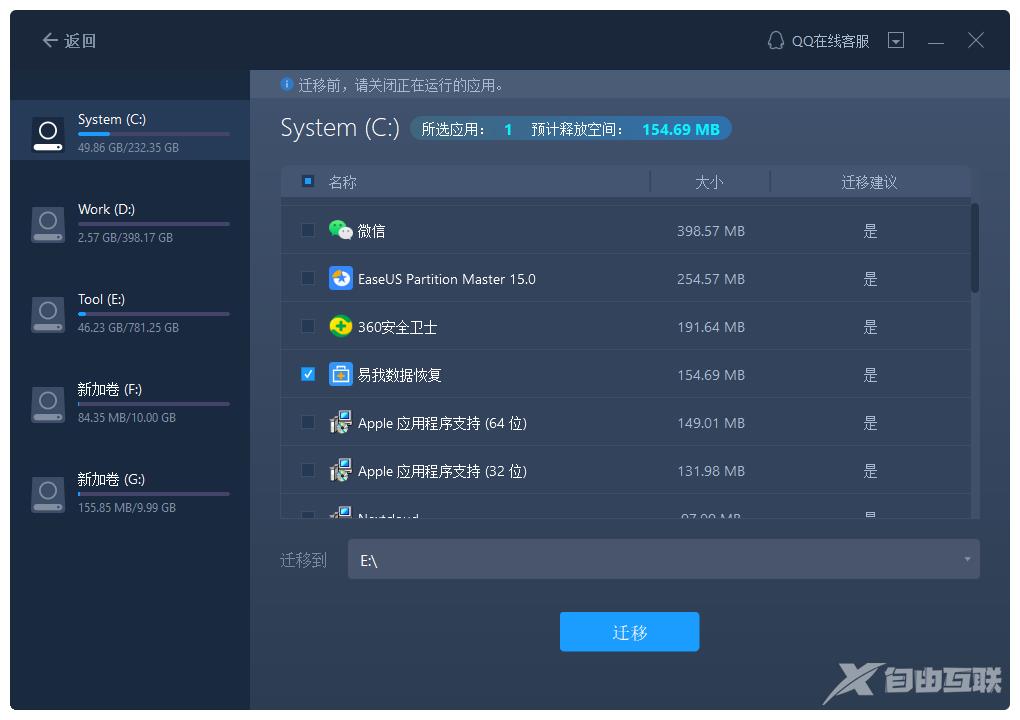The height and width of the screenshot is (720, 1020).
Task: Open QQ在线客服 support link
Action: point(830,41)
